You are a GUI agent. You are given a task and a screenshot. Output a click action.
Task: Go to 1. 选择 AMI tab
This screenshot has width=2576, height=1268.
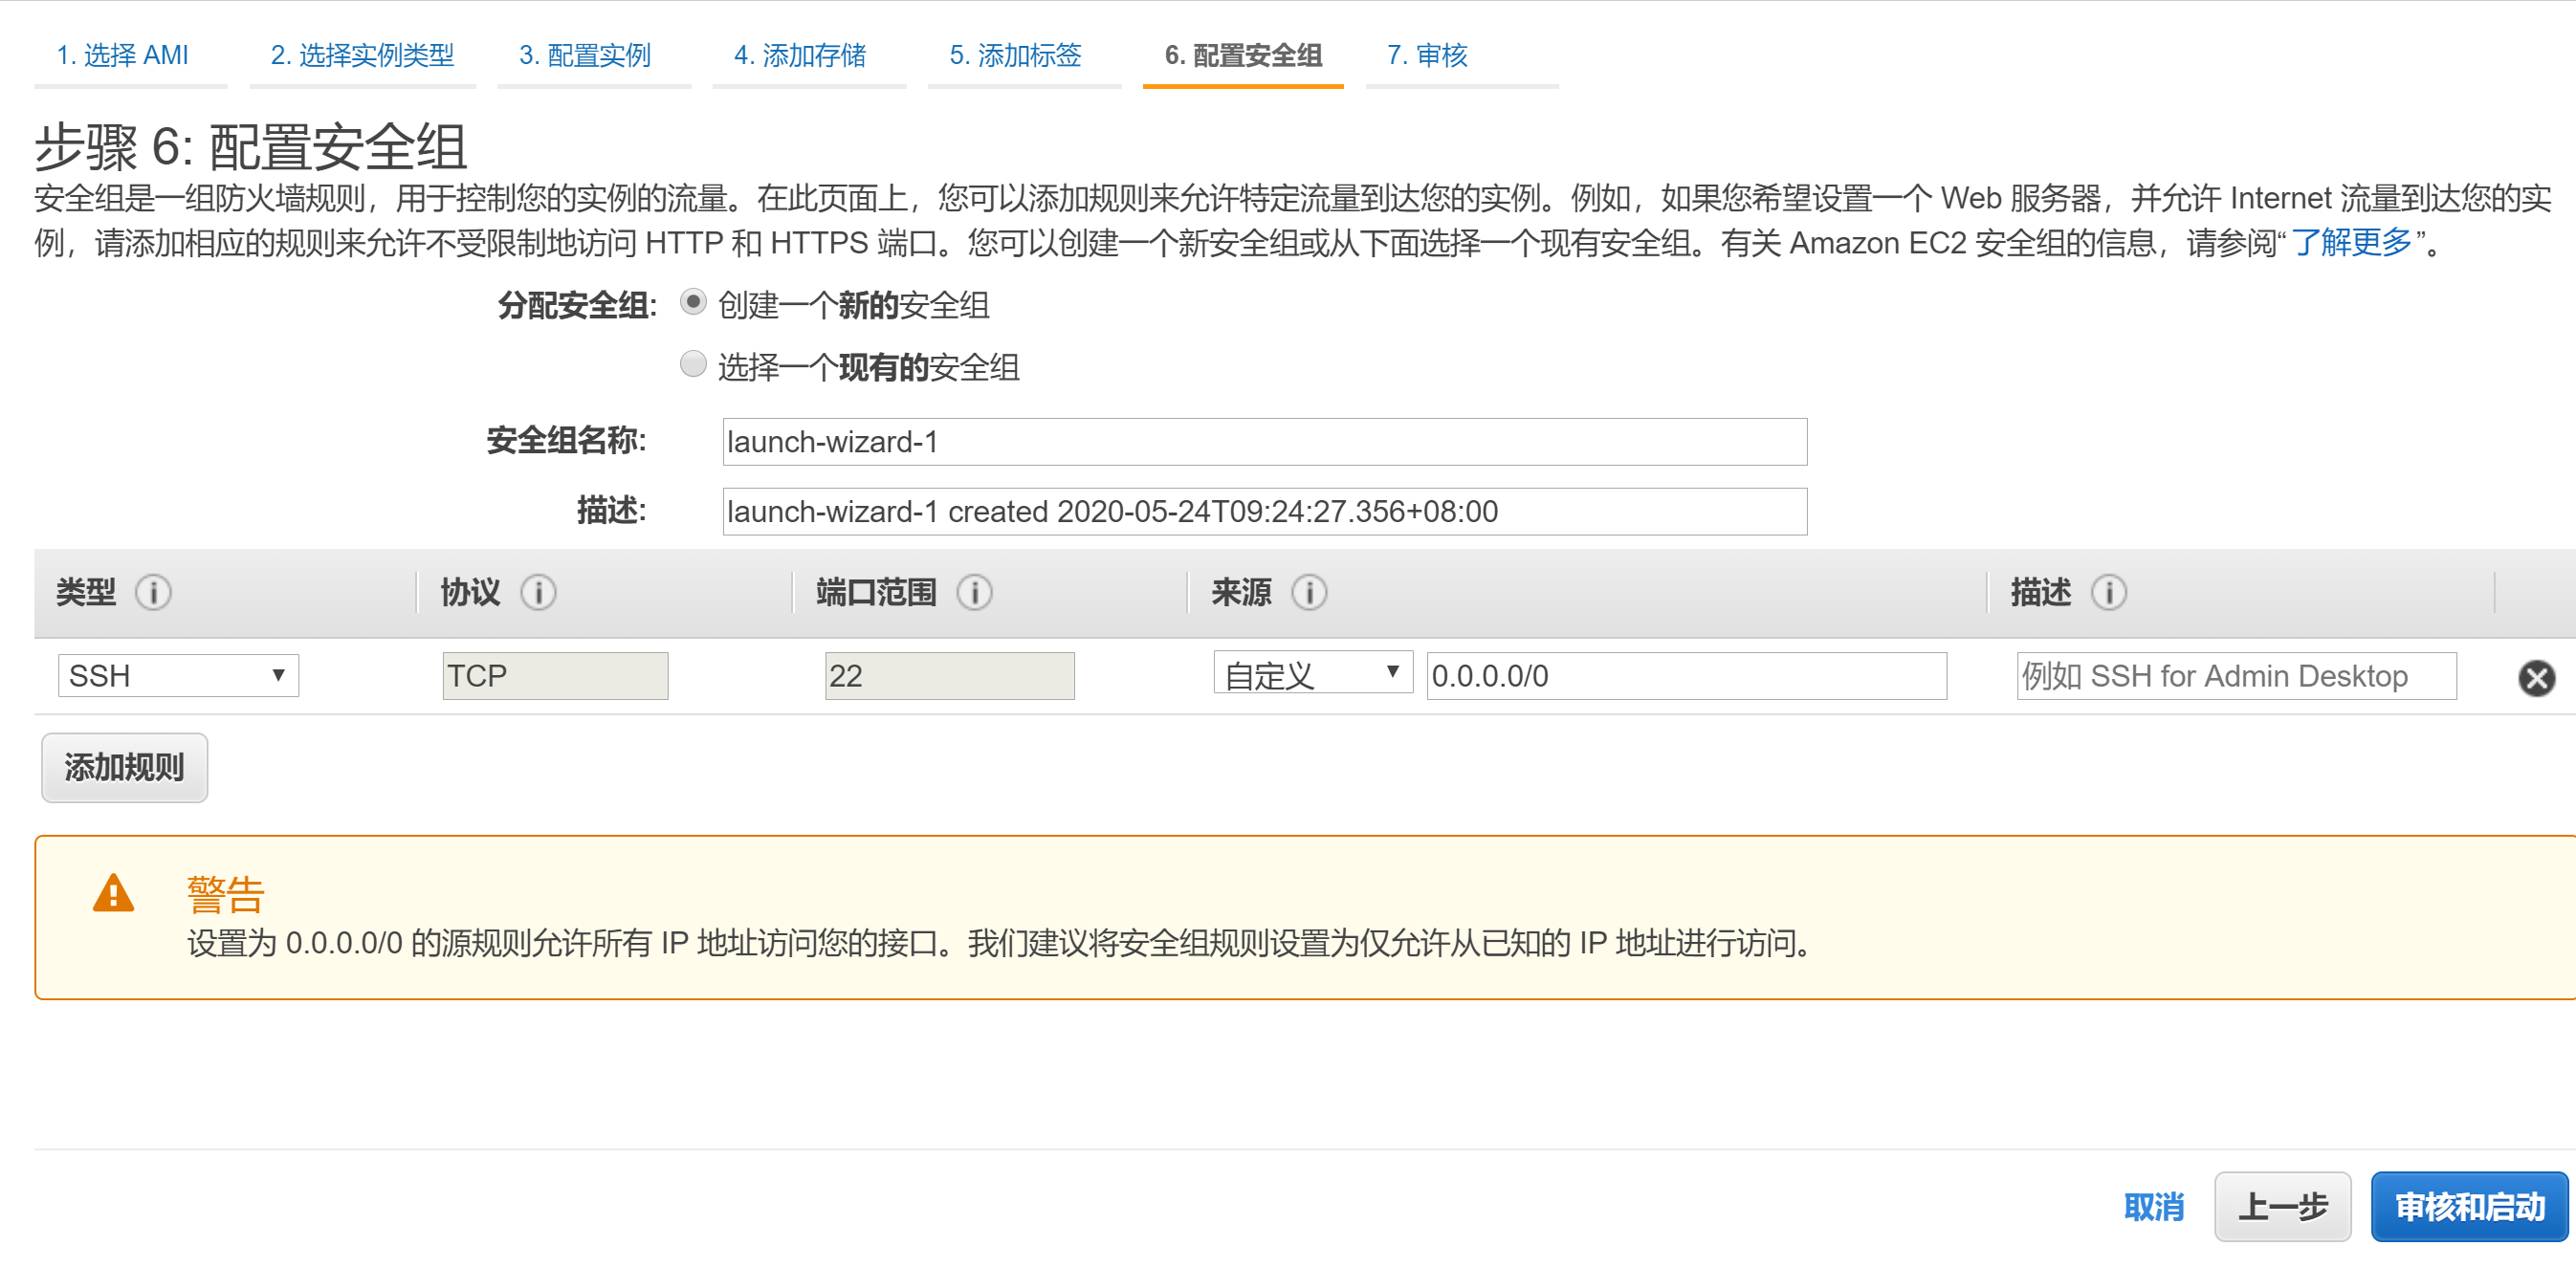point(122,55)
